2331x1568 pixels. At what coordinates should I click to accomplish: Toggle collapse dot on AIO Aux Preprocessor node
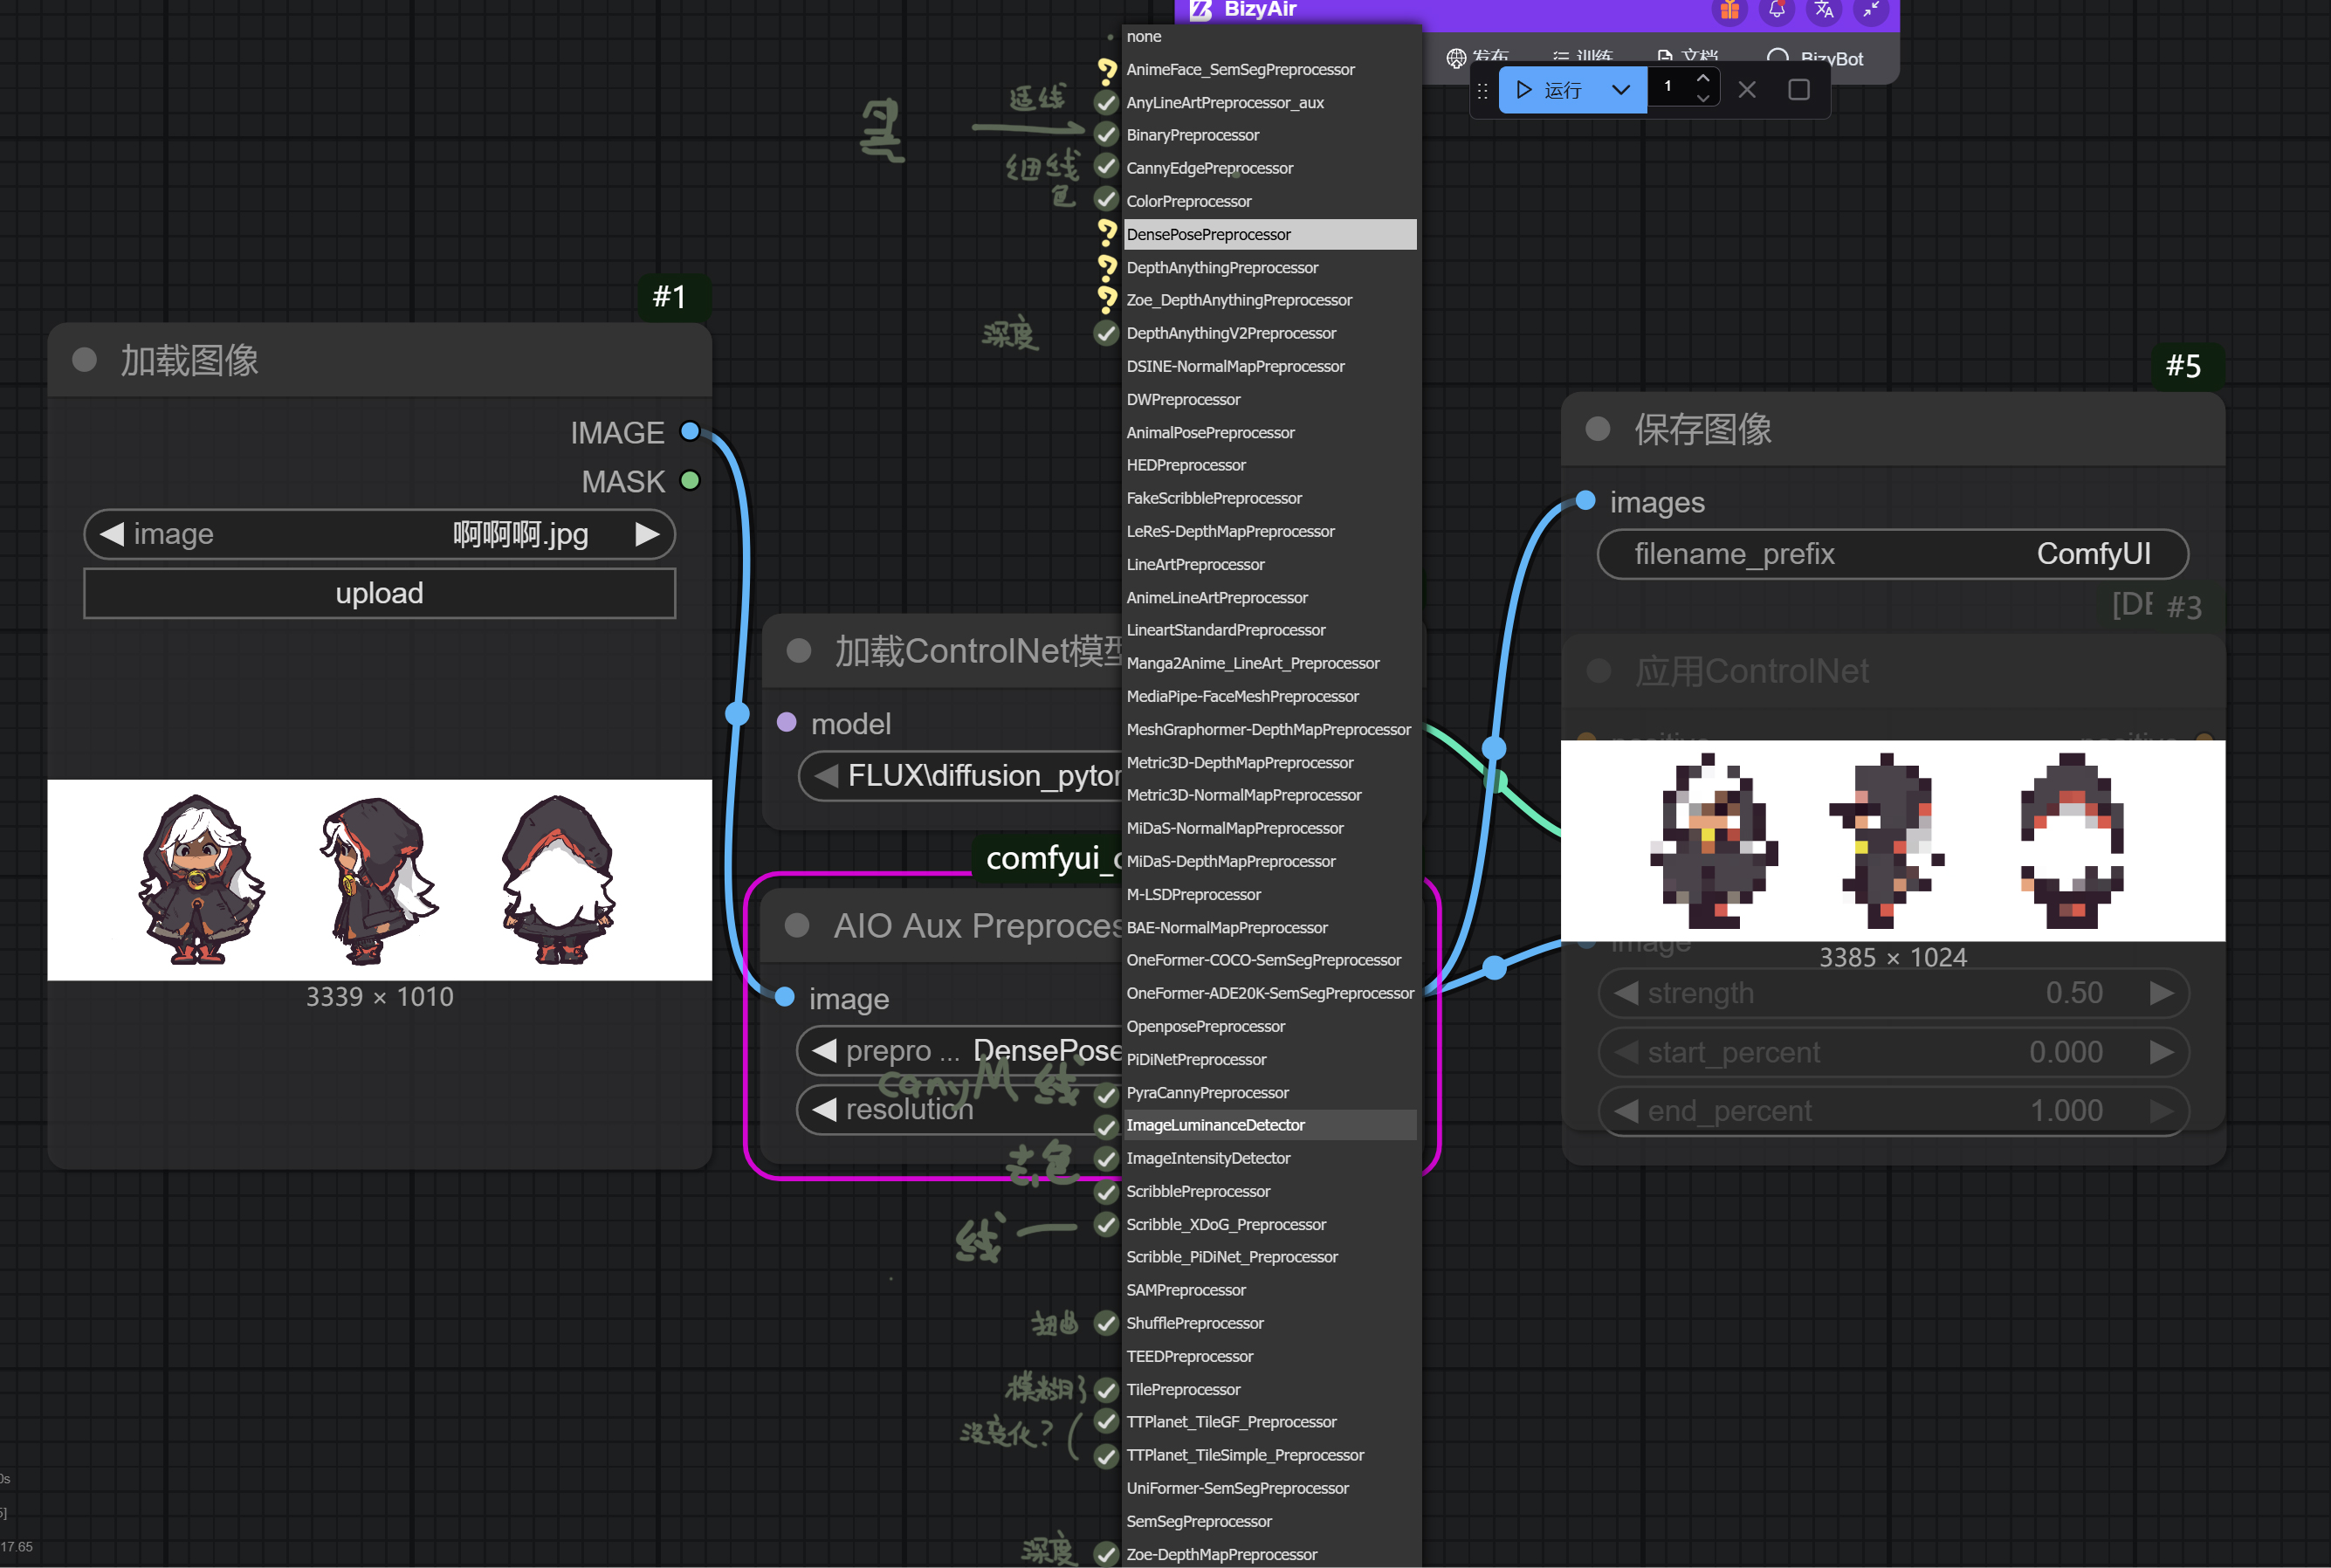click(797, 925)
